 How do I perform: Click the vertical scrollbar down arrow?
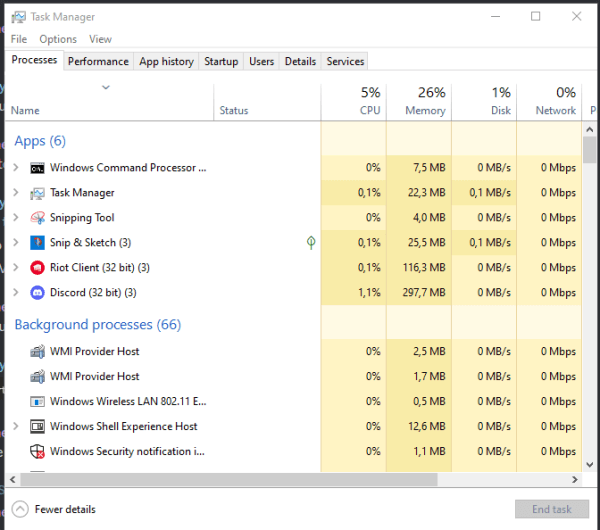(590, 465)
